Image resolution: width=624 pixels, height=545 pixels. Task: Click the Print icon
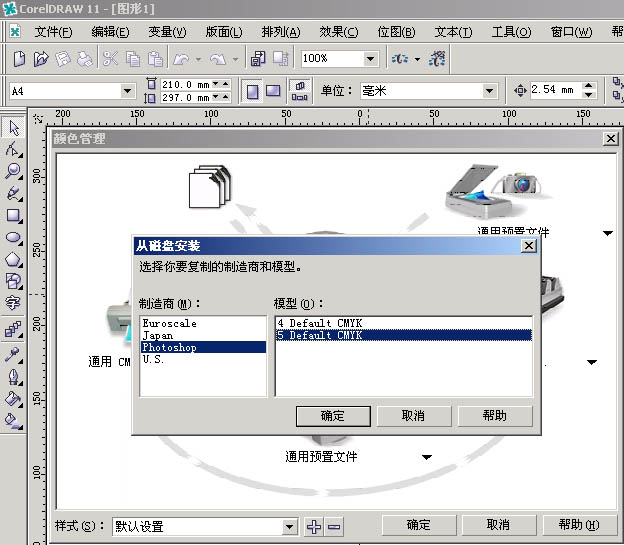point(85,59)
